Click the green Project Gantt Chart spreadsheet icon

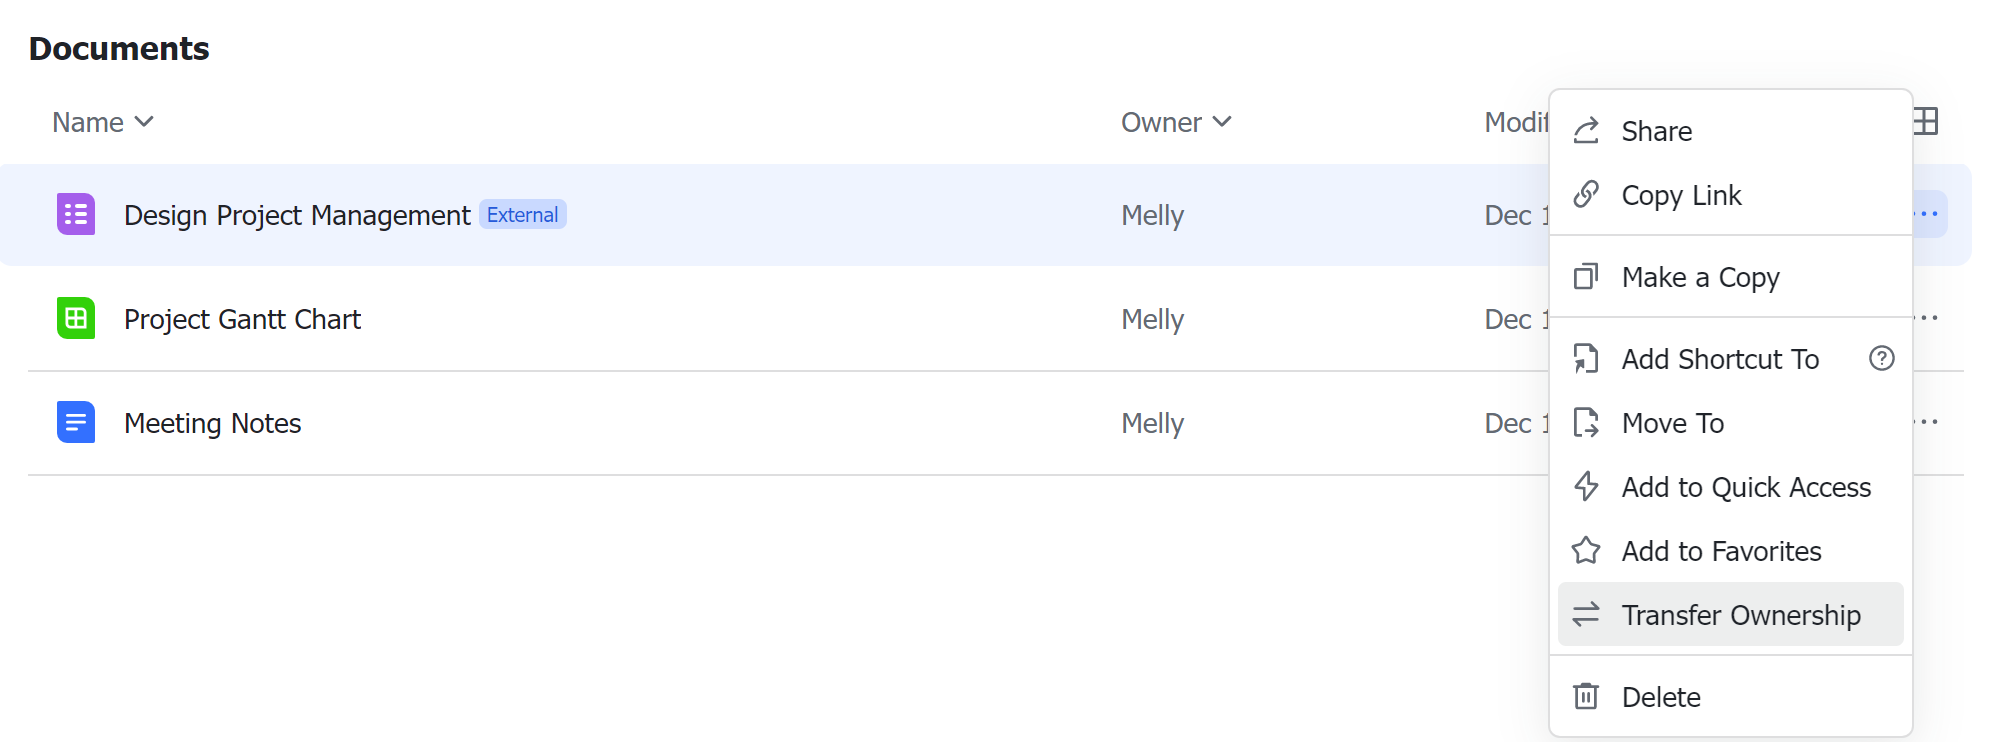(75, 318)
